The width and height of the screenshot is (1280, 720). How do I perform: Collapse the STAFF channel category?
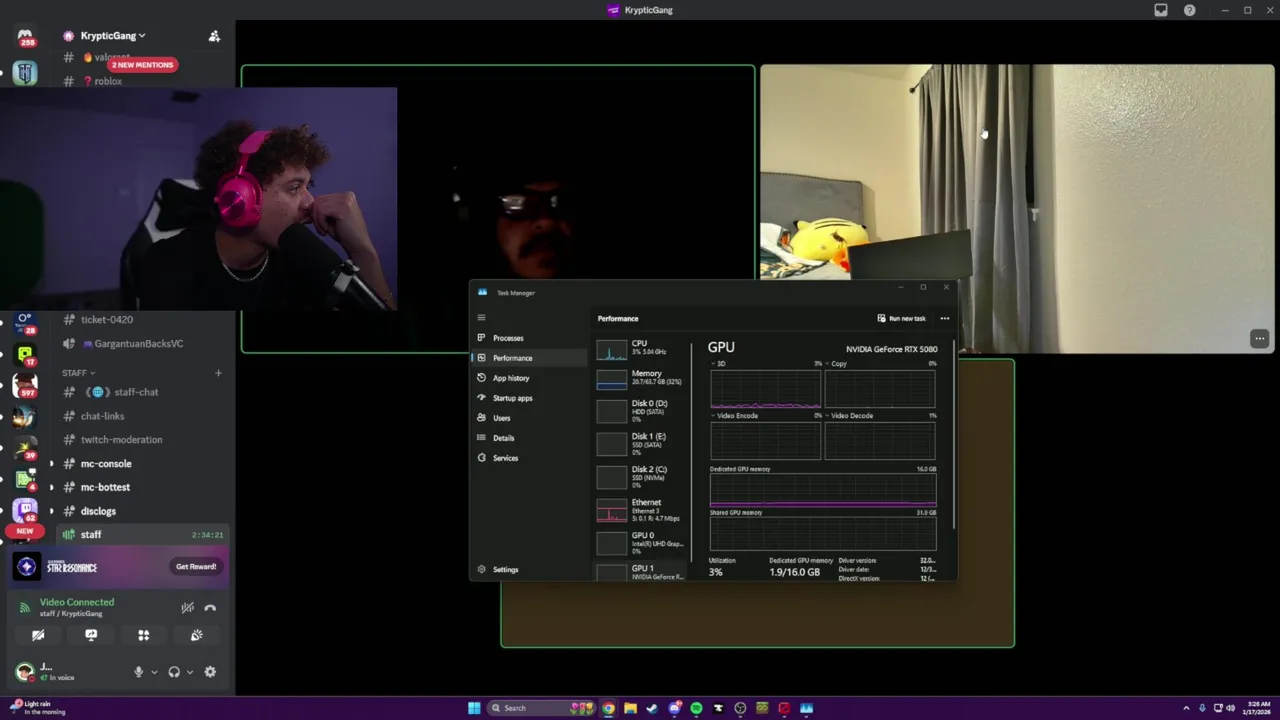[x=79, y=373]
